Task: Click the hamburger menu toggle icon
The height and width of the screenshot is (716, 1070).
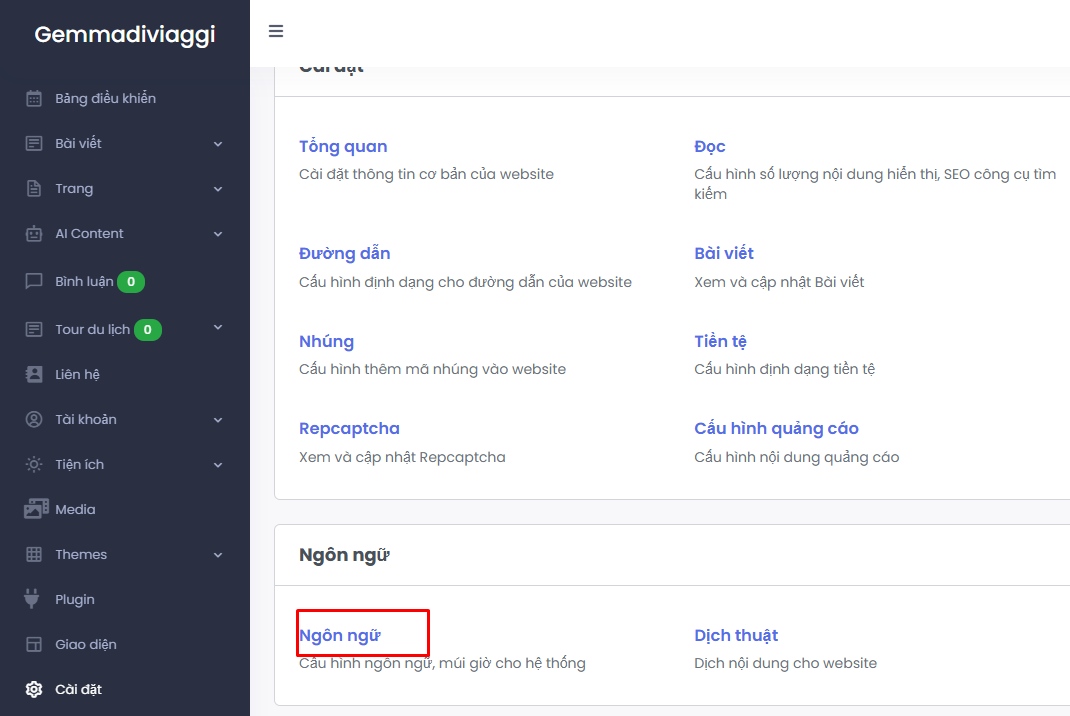Action: tap(276, 31)
